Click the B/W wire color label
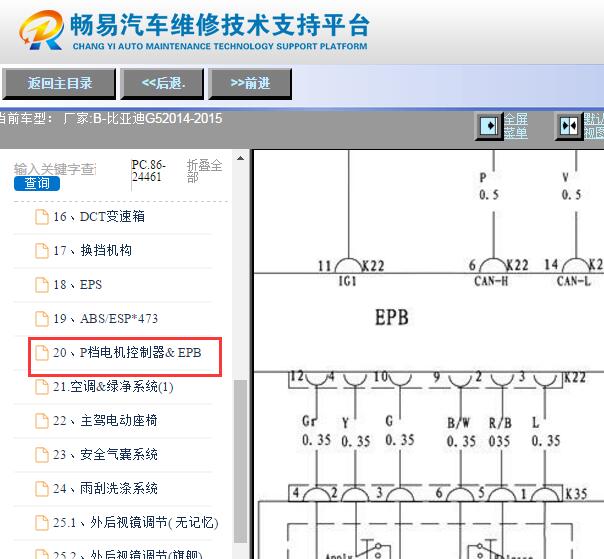The width and height of the screenshot is (604, 559). (458, 423)
